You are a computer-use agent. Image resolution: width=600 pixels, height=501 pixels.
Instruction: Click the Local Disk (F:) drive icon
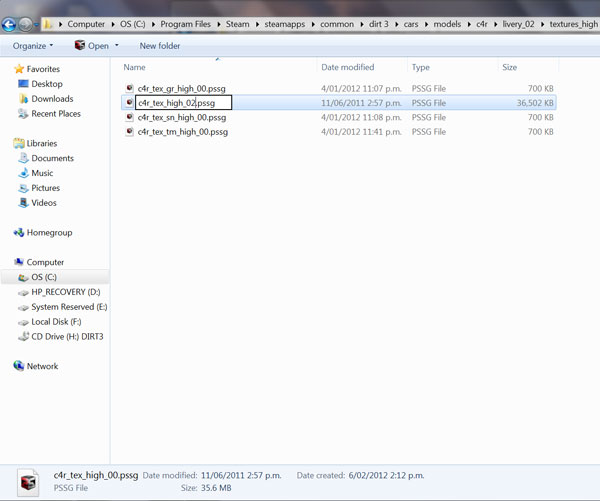[x=23, y=322]
